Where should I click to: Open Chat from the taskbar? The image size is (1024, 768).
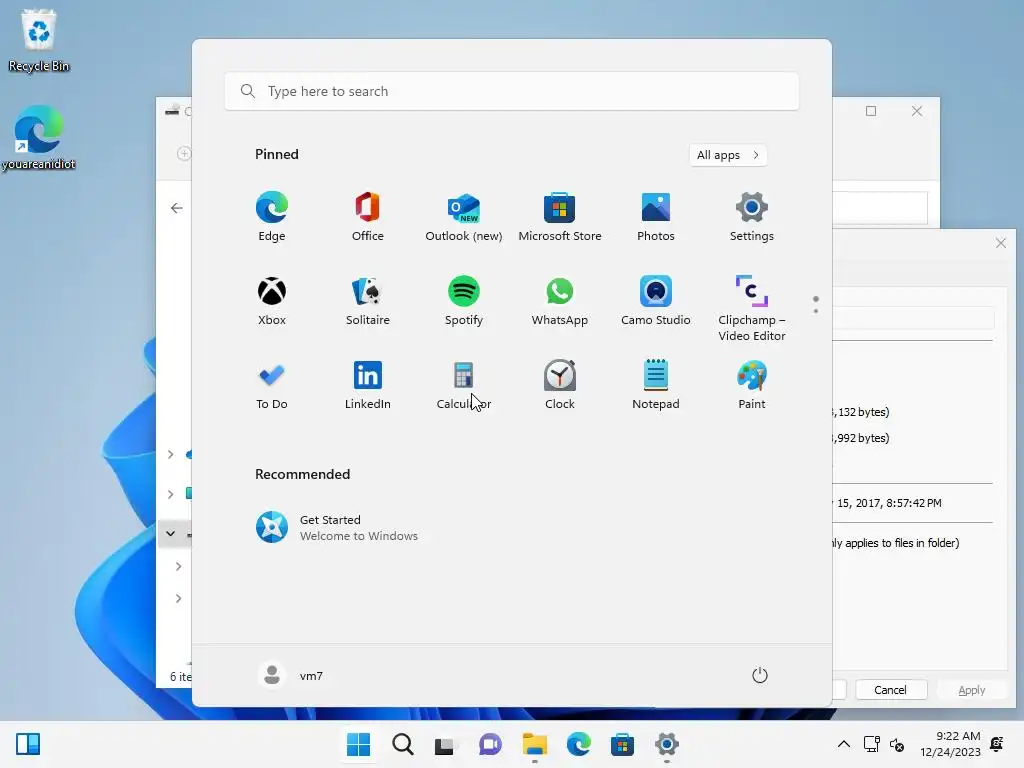(x=490, y=744)
